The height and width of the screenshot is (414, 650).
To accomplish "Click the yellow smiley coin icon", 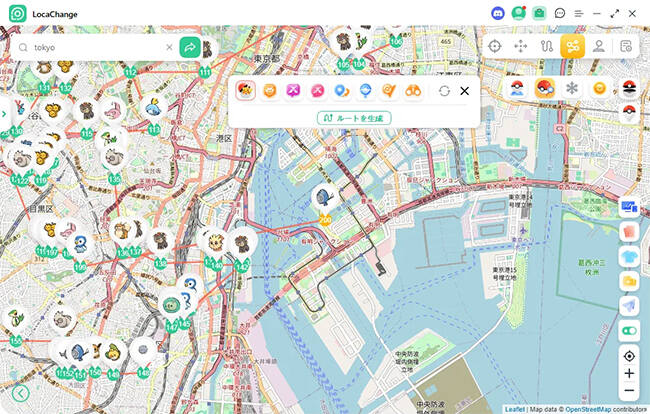I will click(x=599, y=88).
